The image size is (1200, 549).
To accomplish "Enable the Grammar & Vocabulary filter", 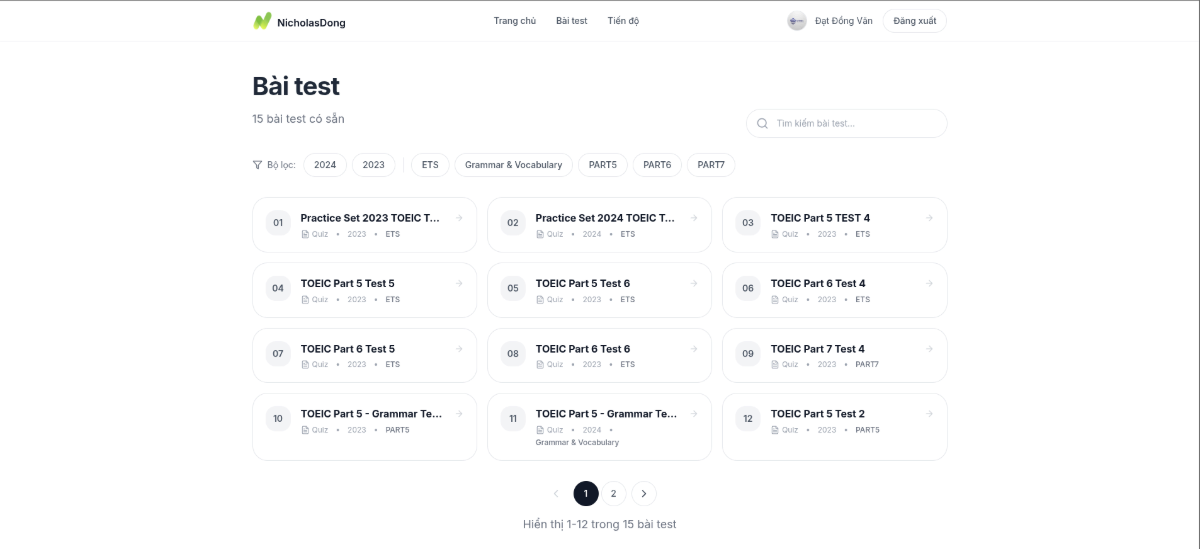I will (x=513, y=165).
